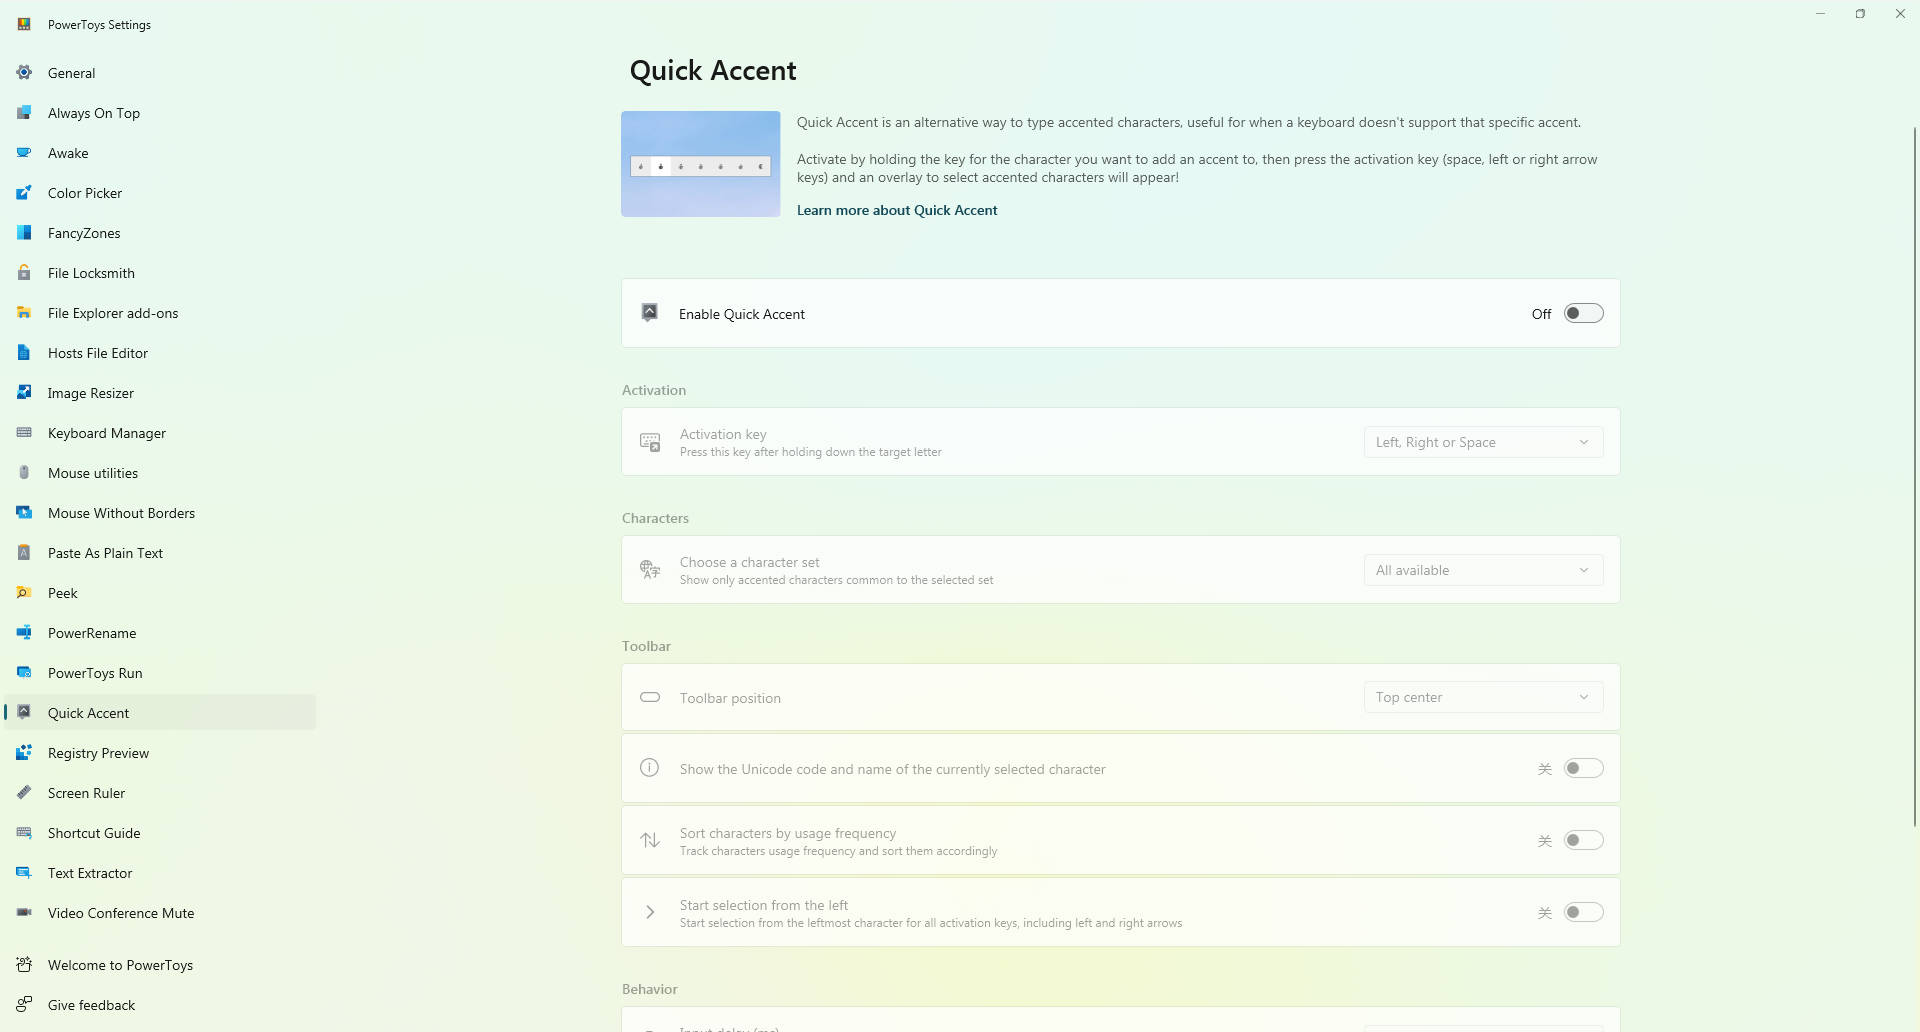The image size is (1920, 1032).
Task: Turn on Enable Quick Accent toggle
Action: point(1583,314)
